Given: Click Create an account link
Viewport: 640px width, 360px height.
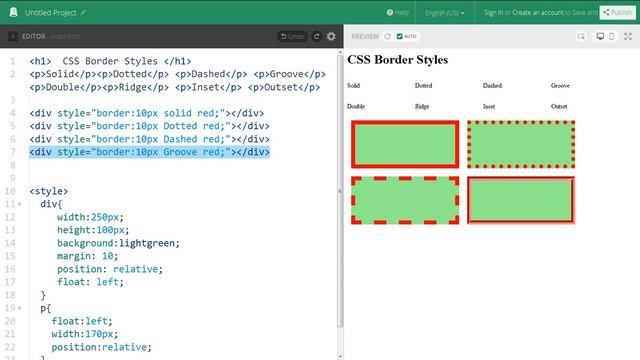Looking at the screenshot, I should pos(538,13).
